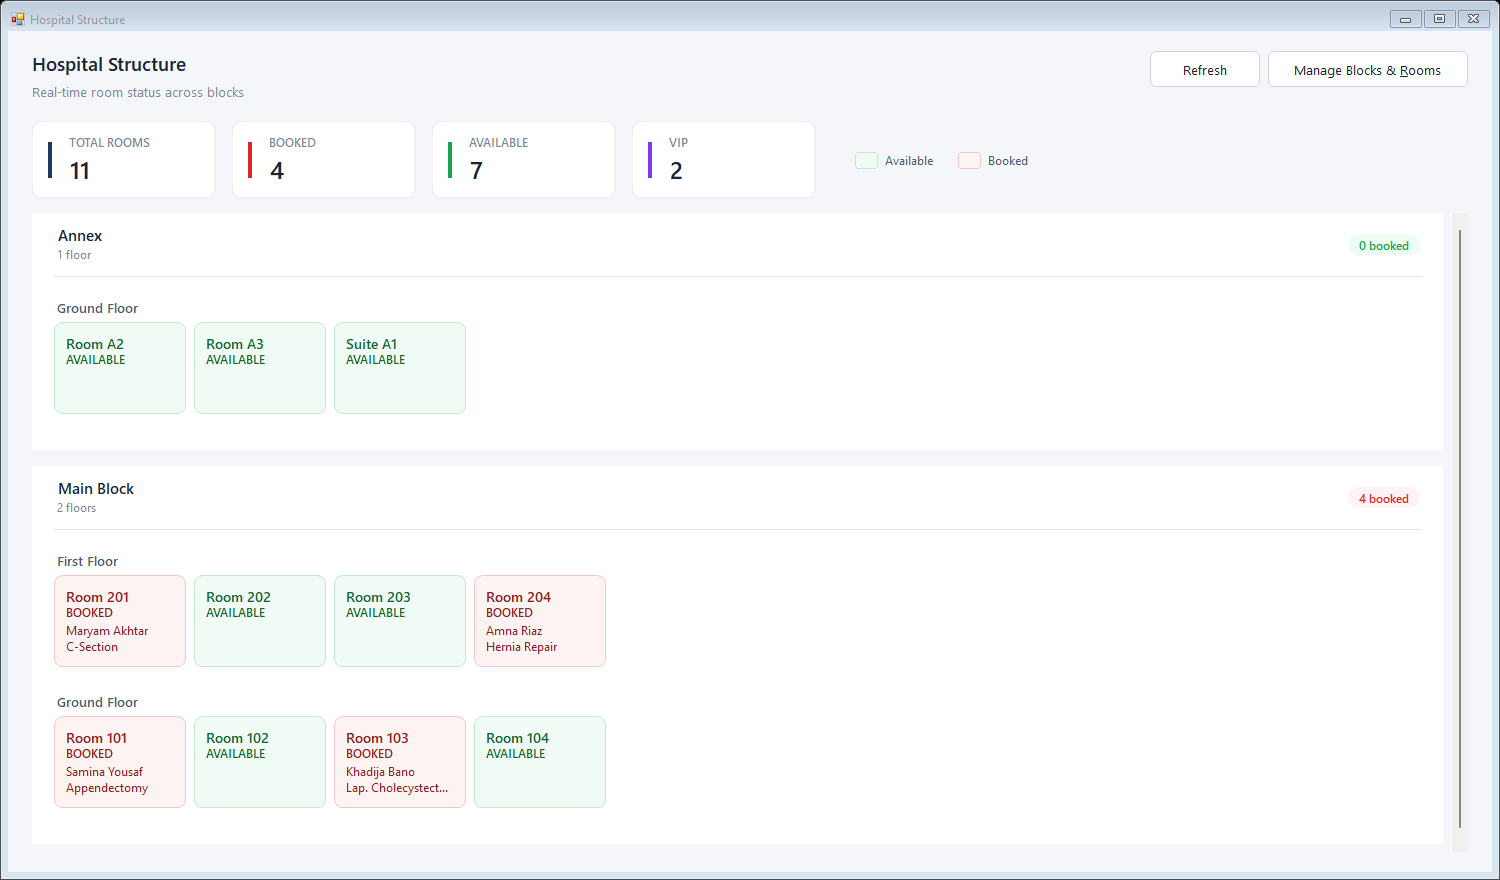
Task: Open booked Room 103 card
Action: (x=400, y=762)
